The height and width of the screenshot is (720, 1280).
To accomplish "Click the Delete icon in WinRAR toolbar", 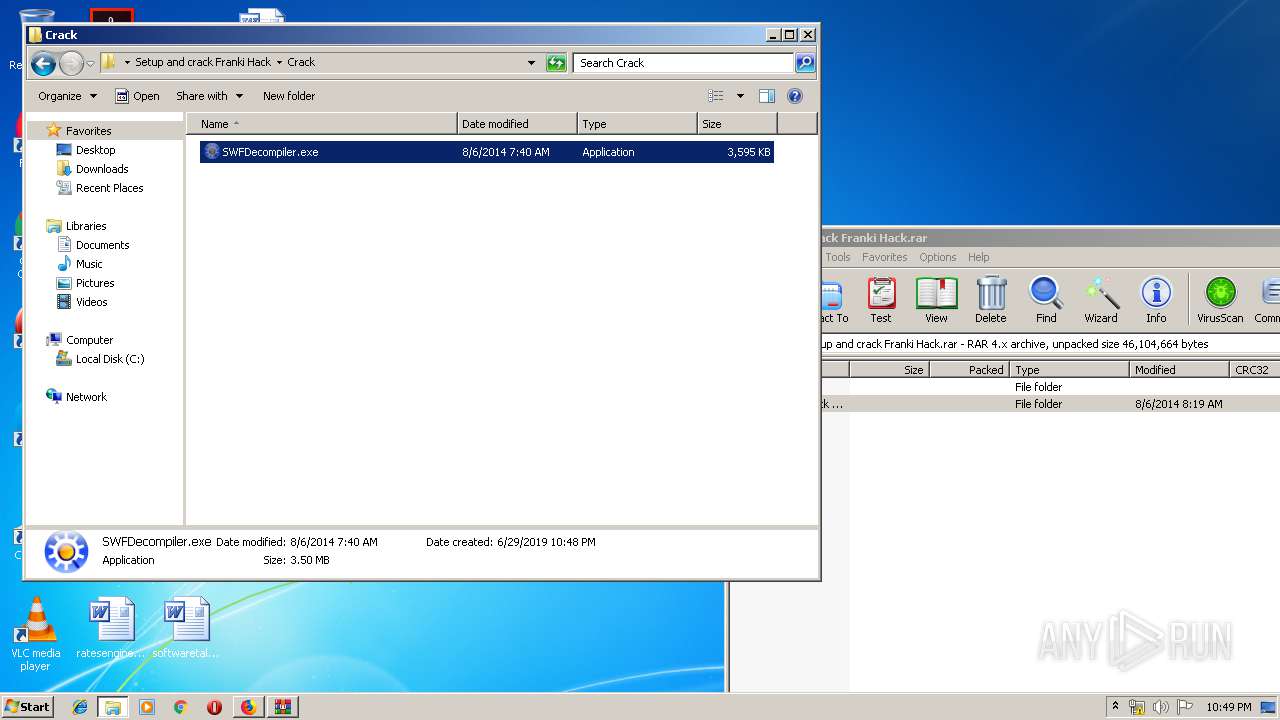I will pyautogui.click(x=990, y=301).
